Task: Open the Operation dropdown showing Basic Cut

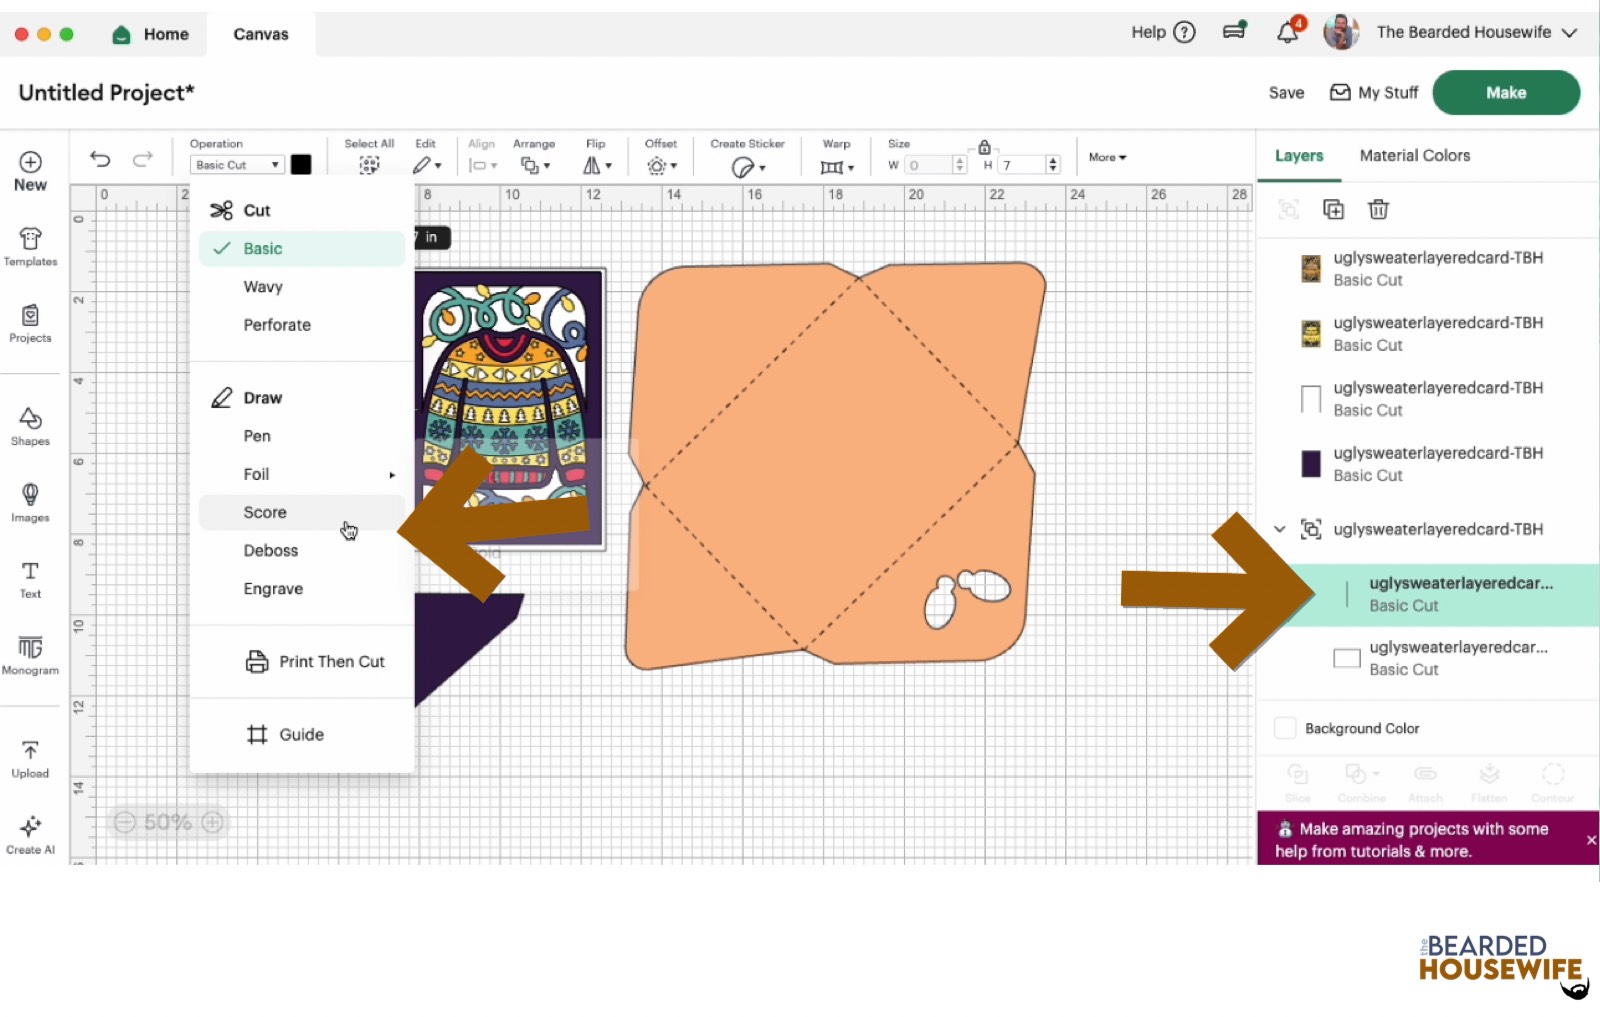Action: (237, 165)
